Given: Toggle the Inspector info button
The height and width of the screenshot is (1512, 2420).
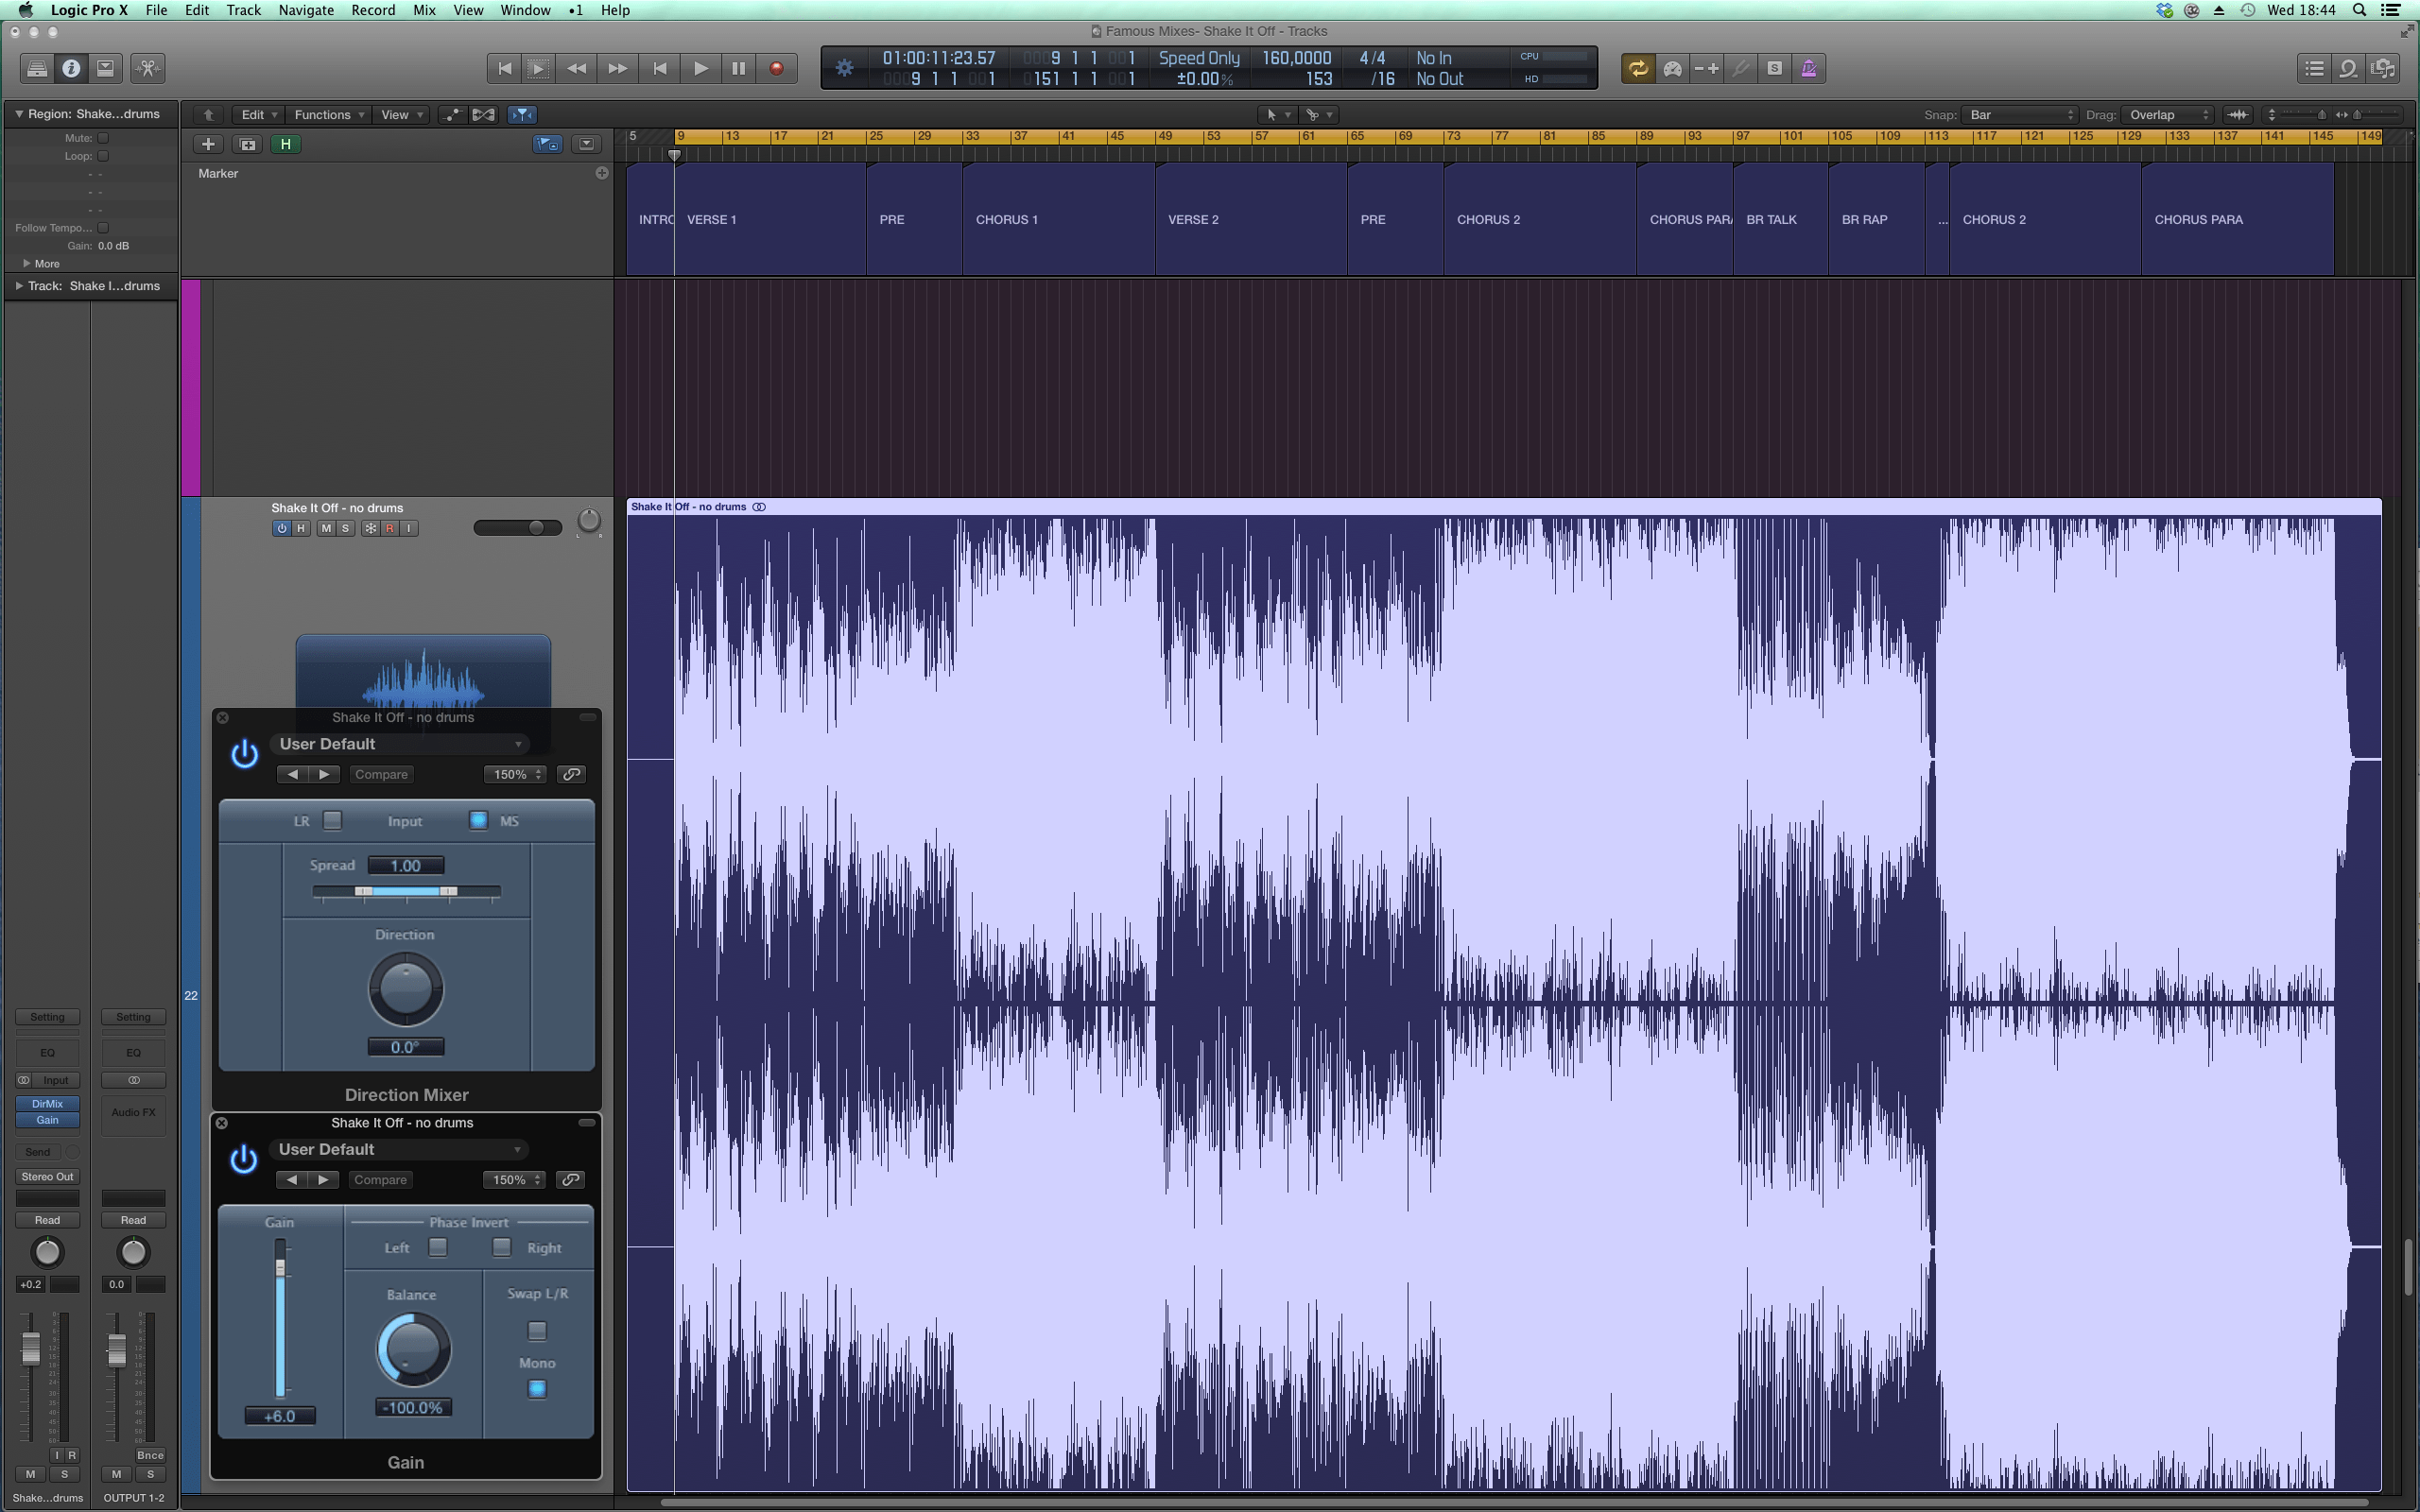Looking at the screenshot, I should click(71, 68).
